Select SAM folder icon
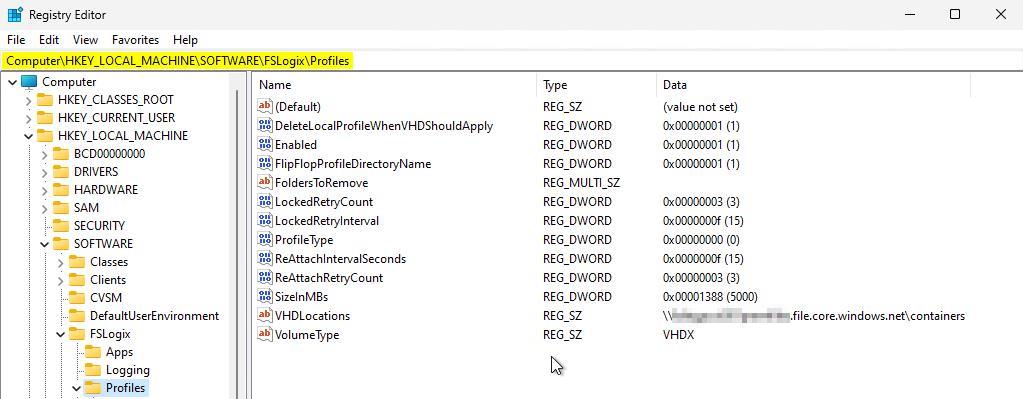1023x399 pixels. tap(61, 208)
